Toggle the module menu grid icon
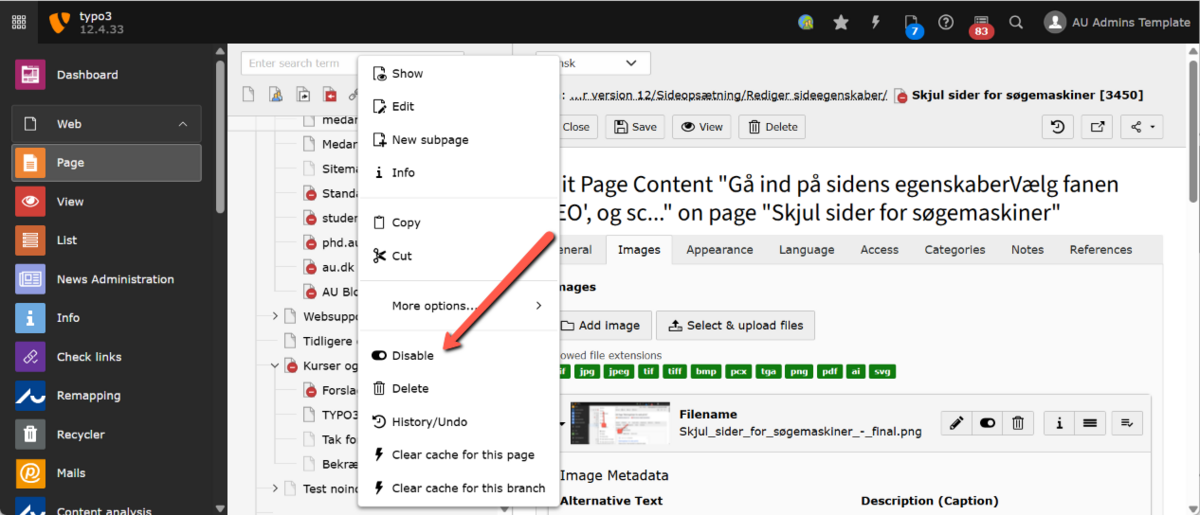This screenshot has height=515, width=1200. click(x=18, y=22)
